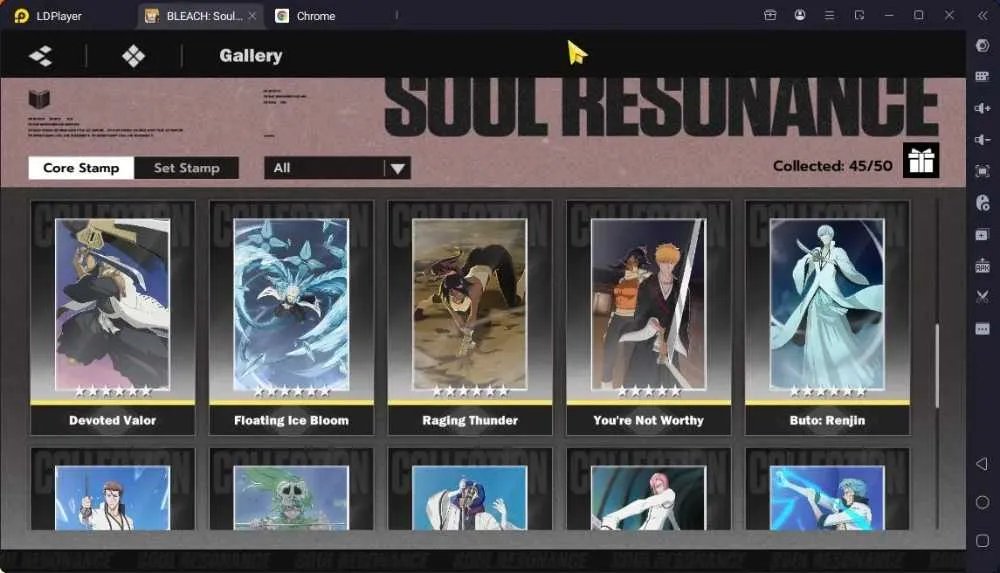Raise volume with LDPlayer volume up icon
Screen dimensions: 1000x573
click(982, 108)
